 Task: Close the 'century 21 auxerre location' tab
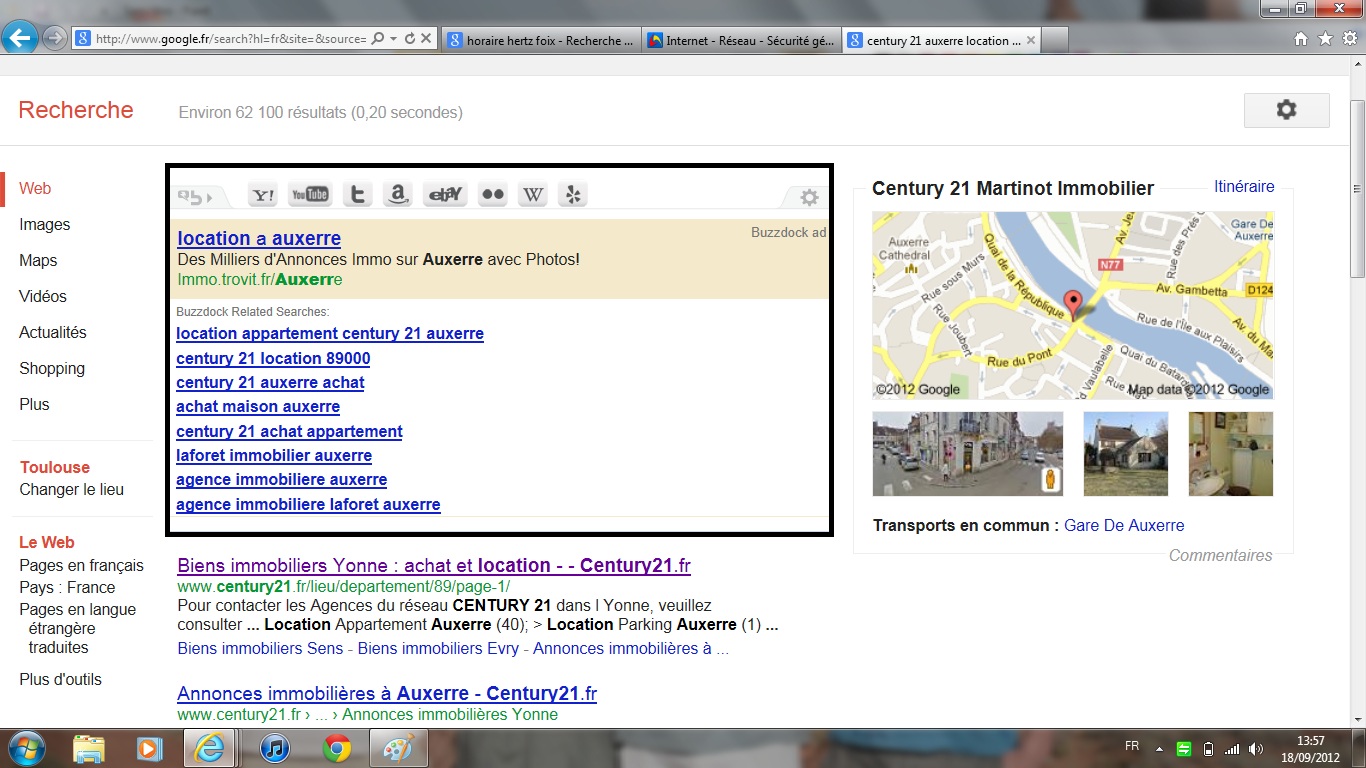tap(1031, 40)
